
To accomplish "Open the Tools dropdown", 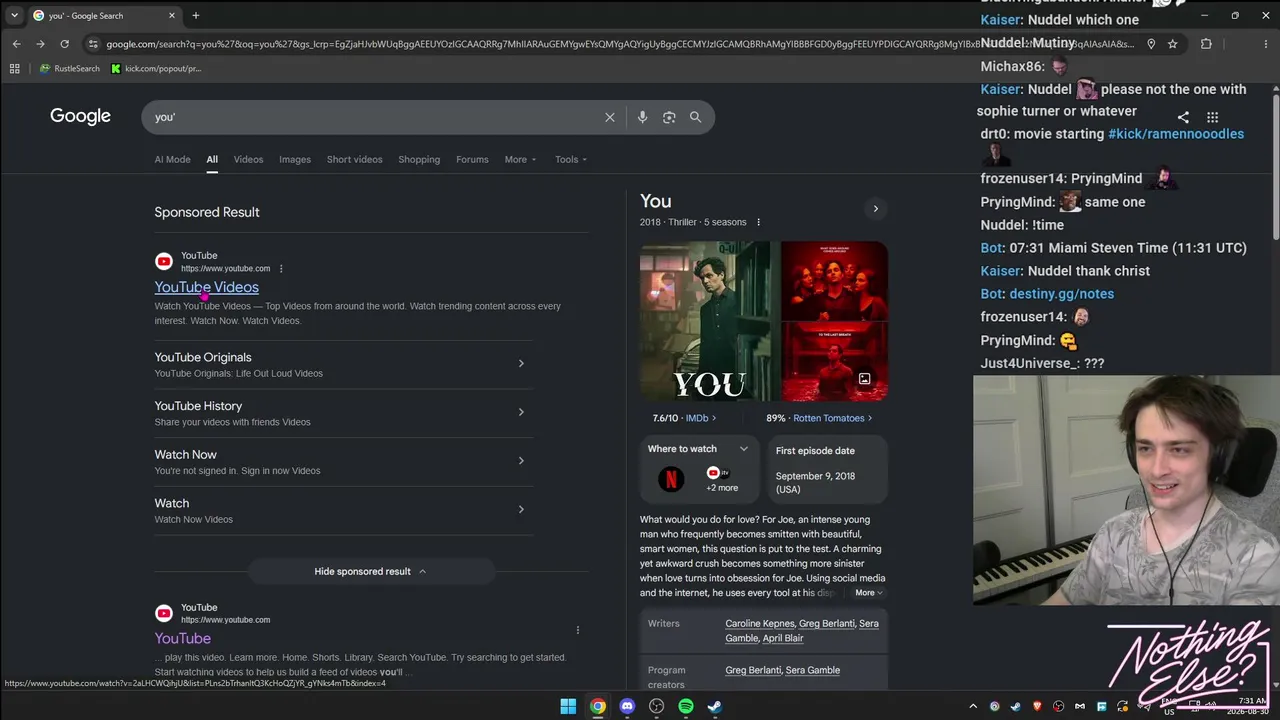I will click(x=571, y=159).
